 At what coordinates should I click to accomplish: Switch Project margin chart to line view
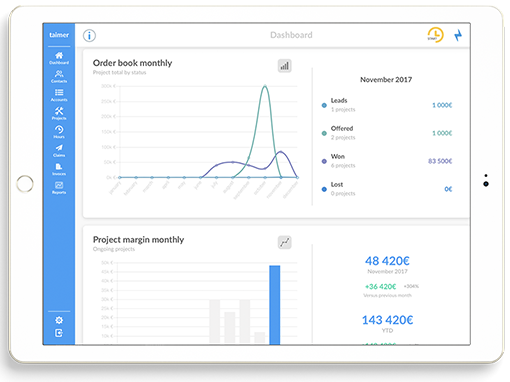(x=284, y=242)
